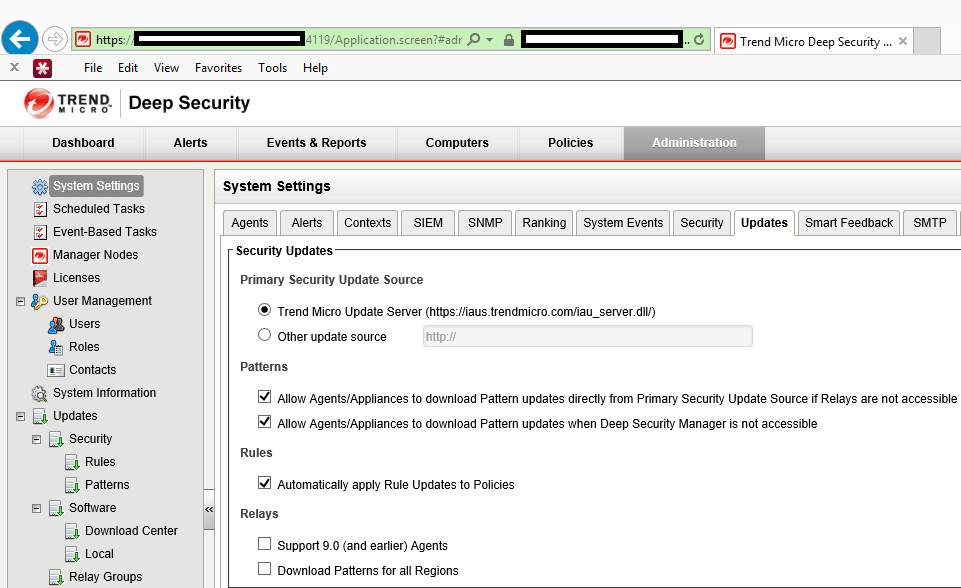
Task: Click the refresh icon in address bar
Action: click(699, 40)
